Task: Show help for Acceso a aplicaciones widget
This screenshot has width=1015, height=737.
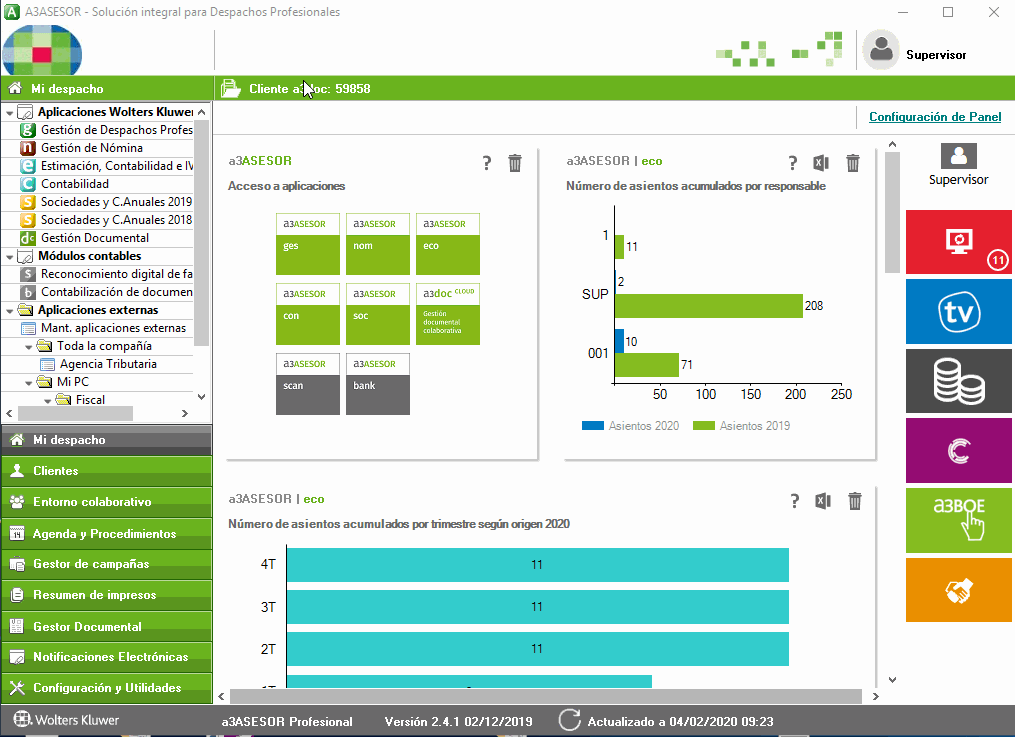Action: coord(487,163)
